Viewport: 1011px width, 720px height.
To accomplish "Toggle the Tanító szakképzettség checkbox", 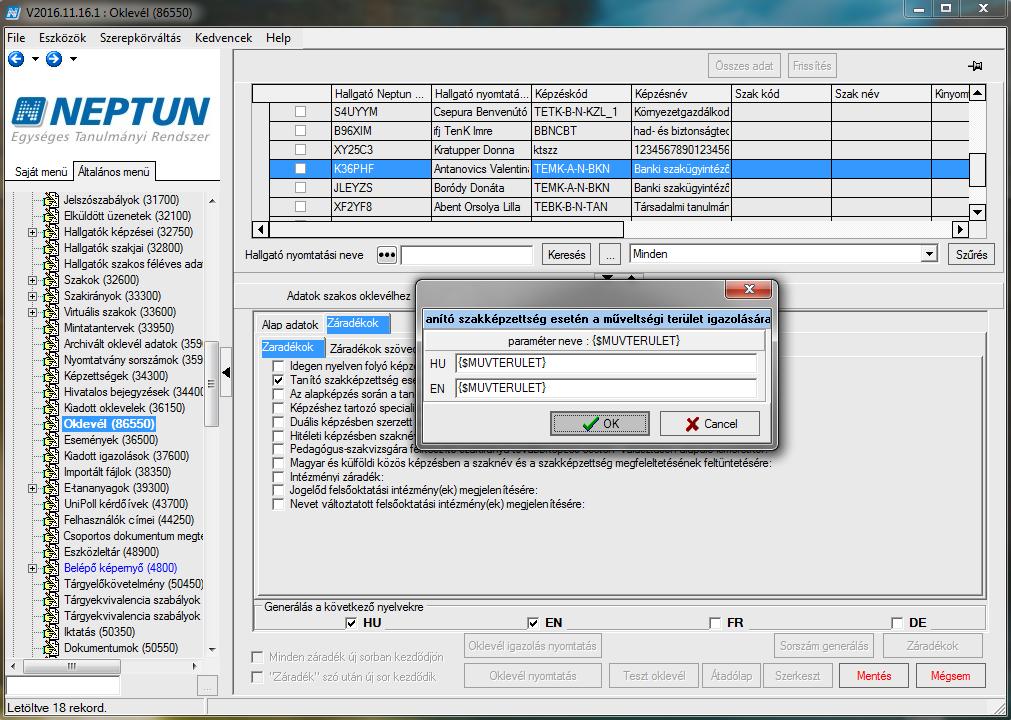I will 278,380.
